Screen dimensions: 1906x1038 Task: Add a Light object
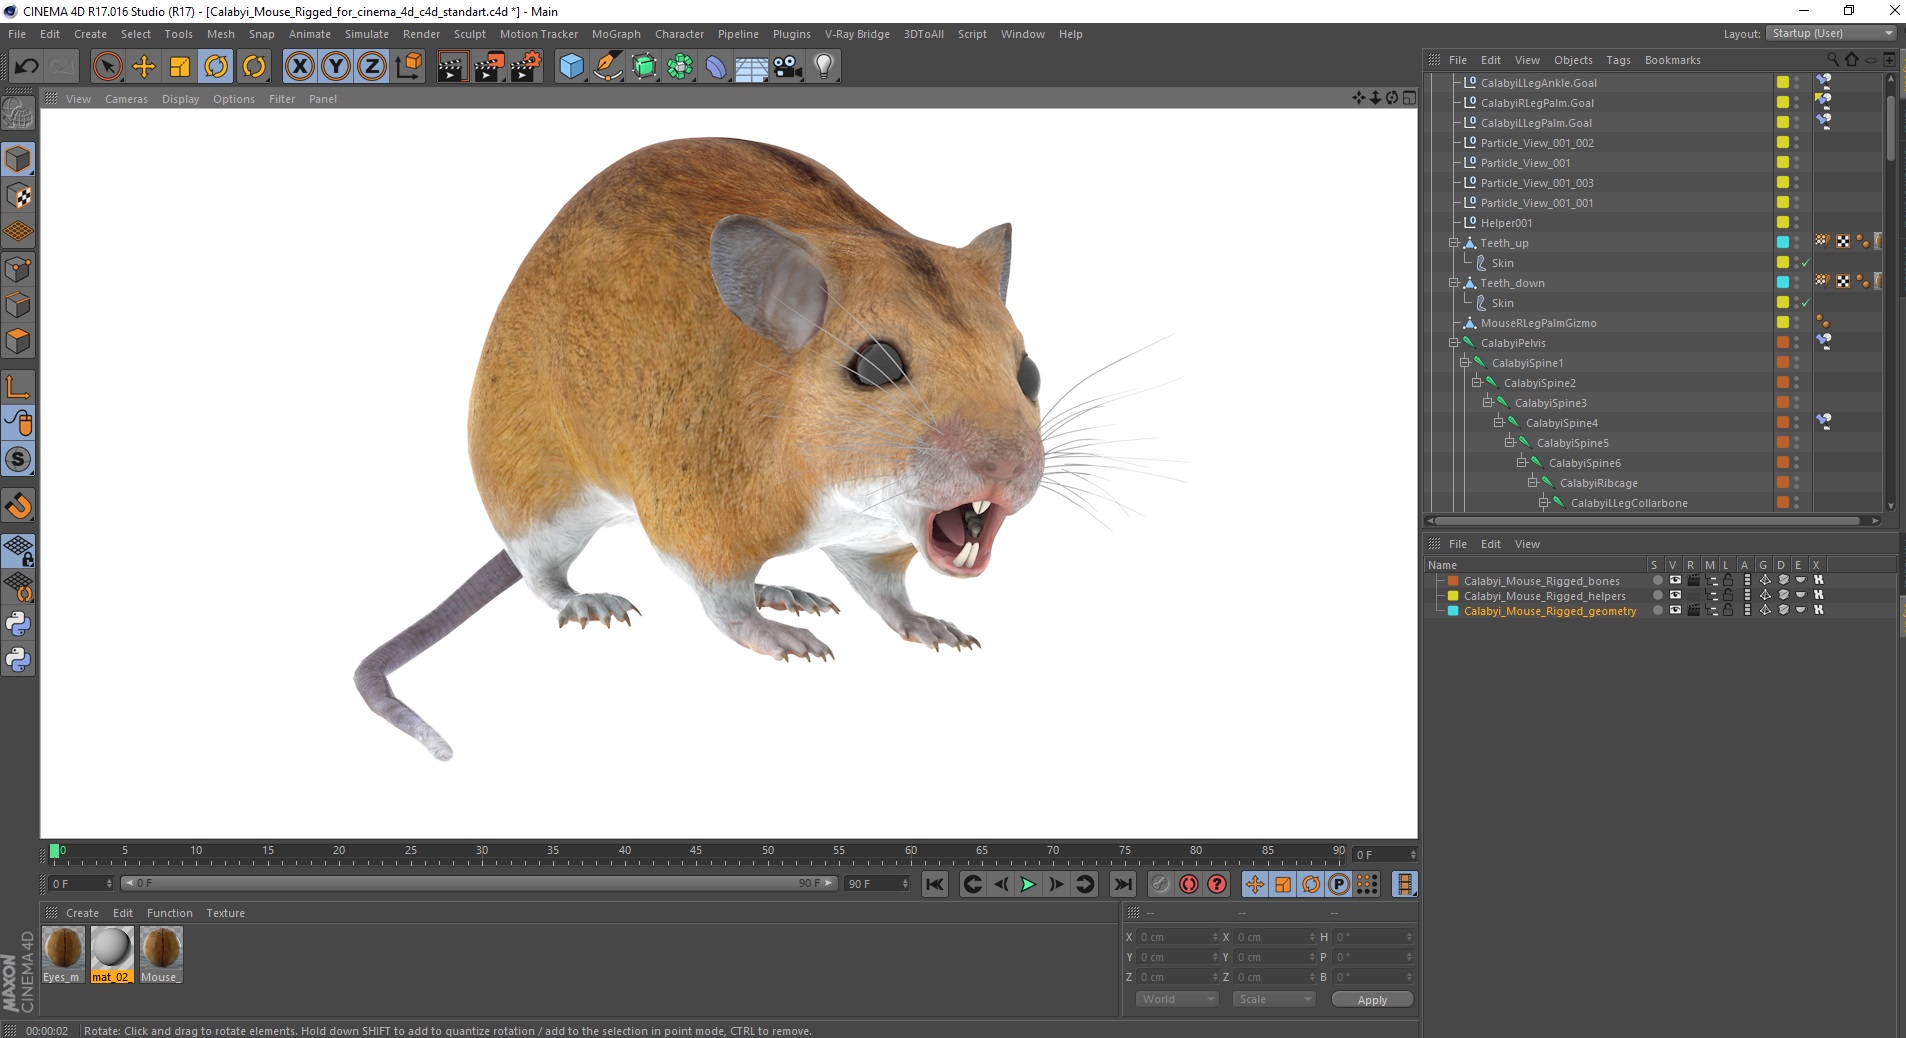pos(824,67)
